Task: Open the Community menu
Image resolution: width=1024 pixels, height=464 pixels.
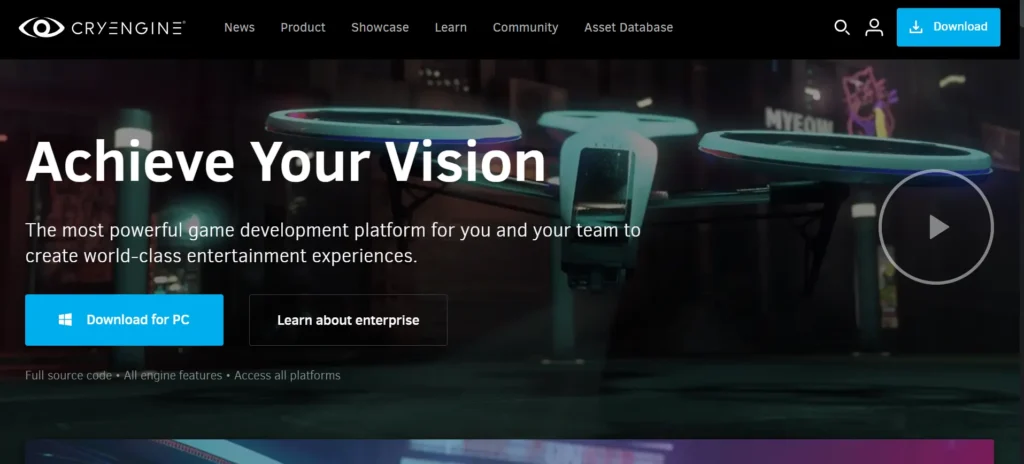Action: pos(525,27)
